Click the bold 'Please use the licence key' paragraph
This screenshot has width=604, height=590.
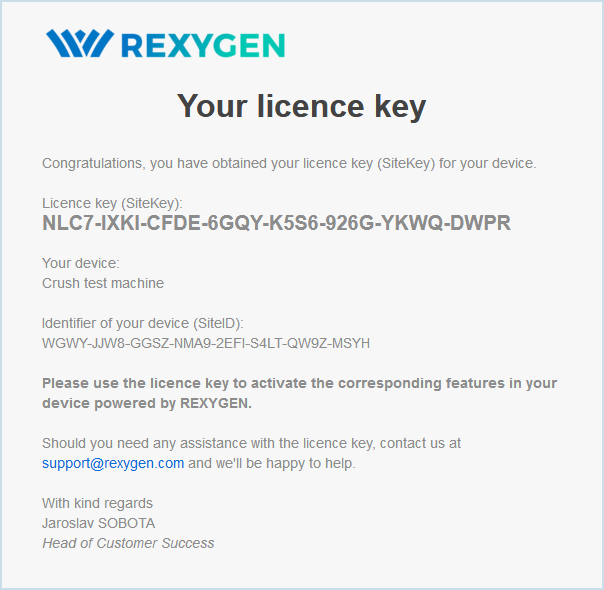coord(299,393)
